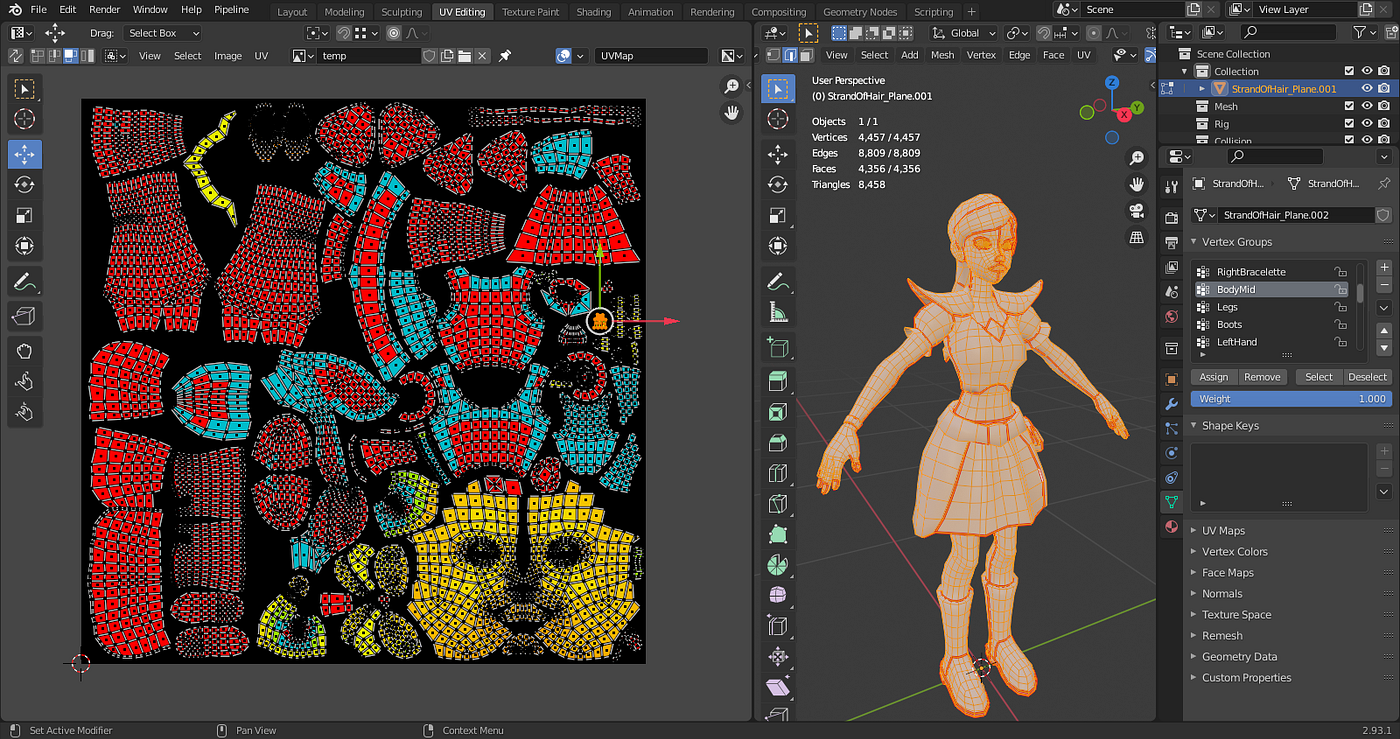Screen dimensions: 1400x739
Task: Select the Pinch tool in UV editor
Action: 25,412
